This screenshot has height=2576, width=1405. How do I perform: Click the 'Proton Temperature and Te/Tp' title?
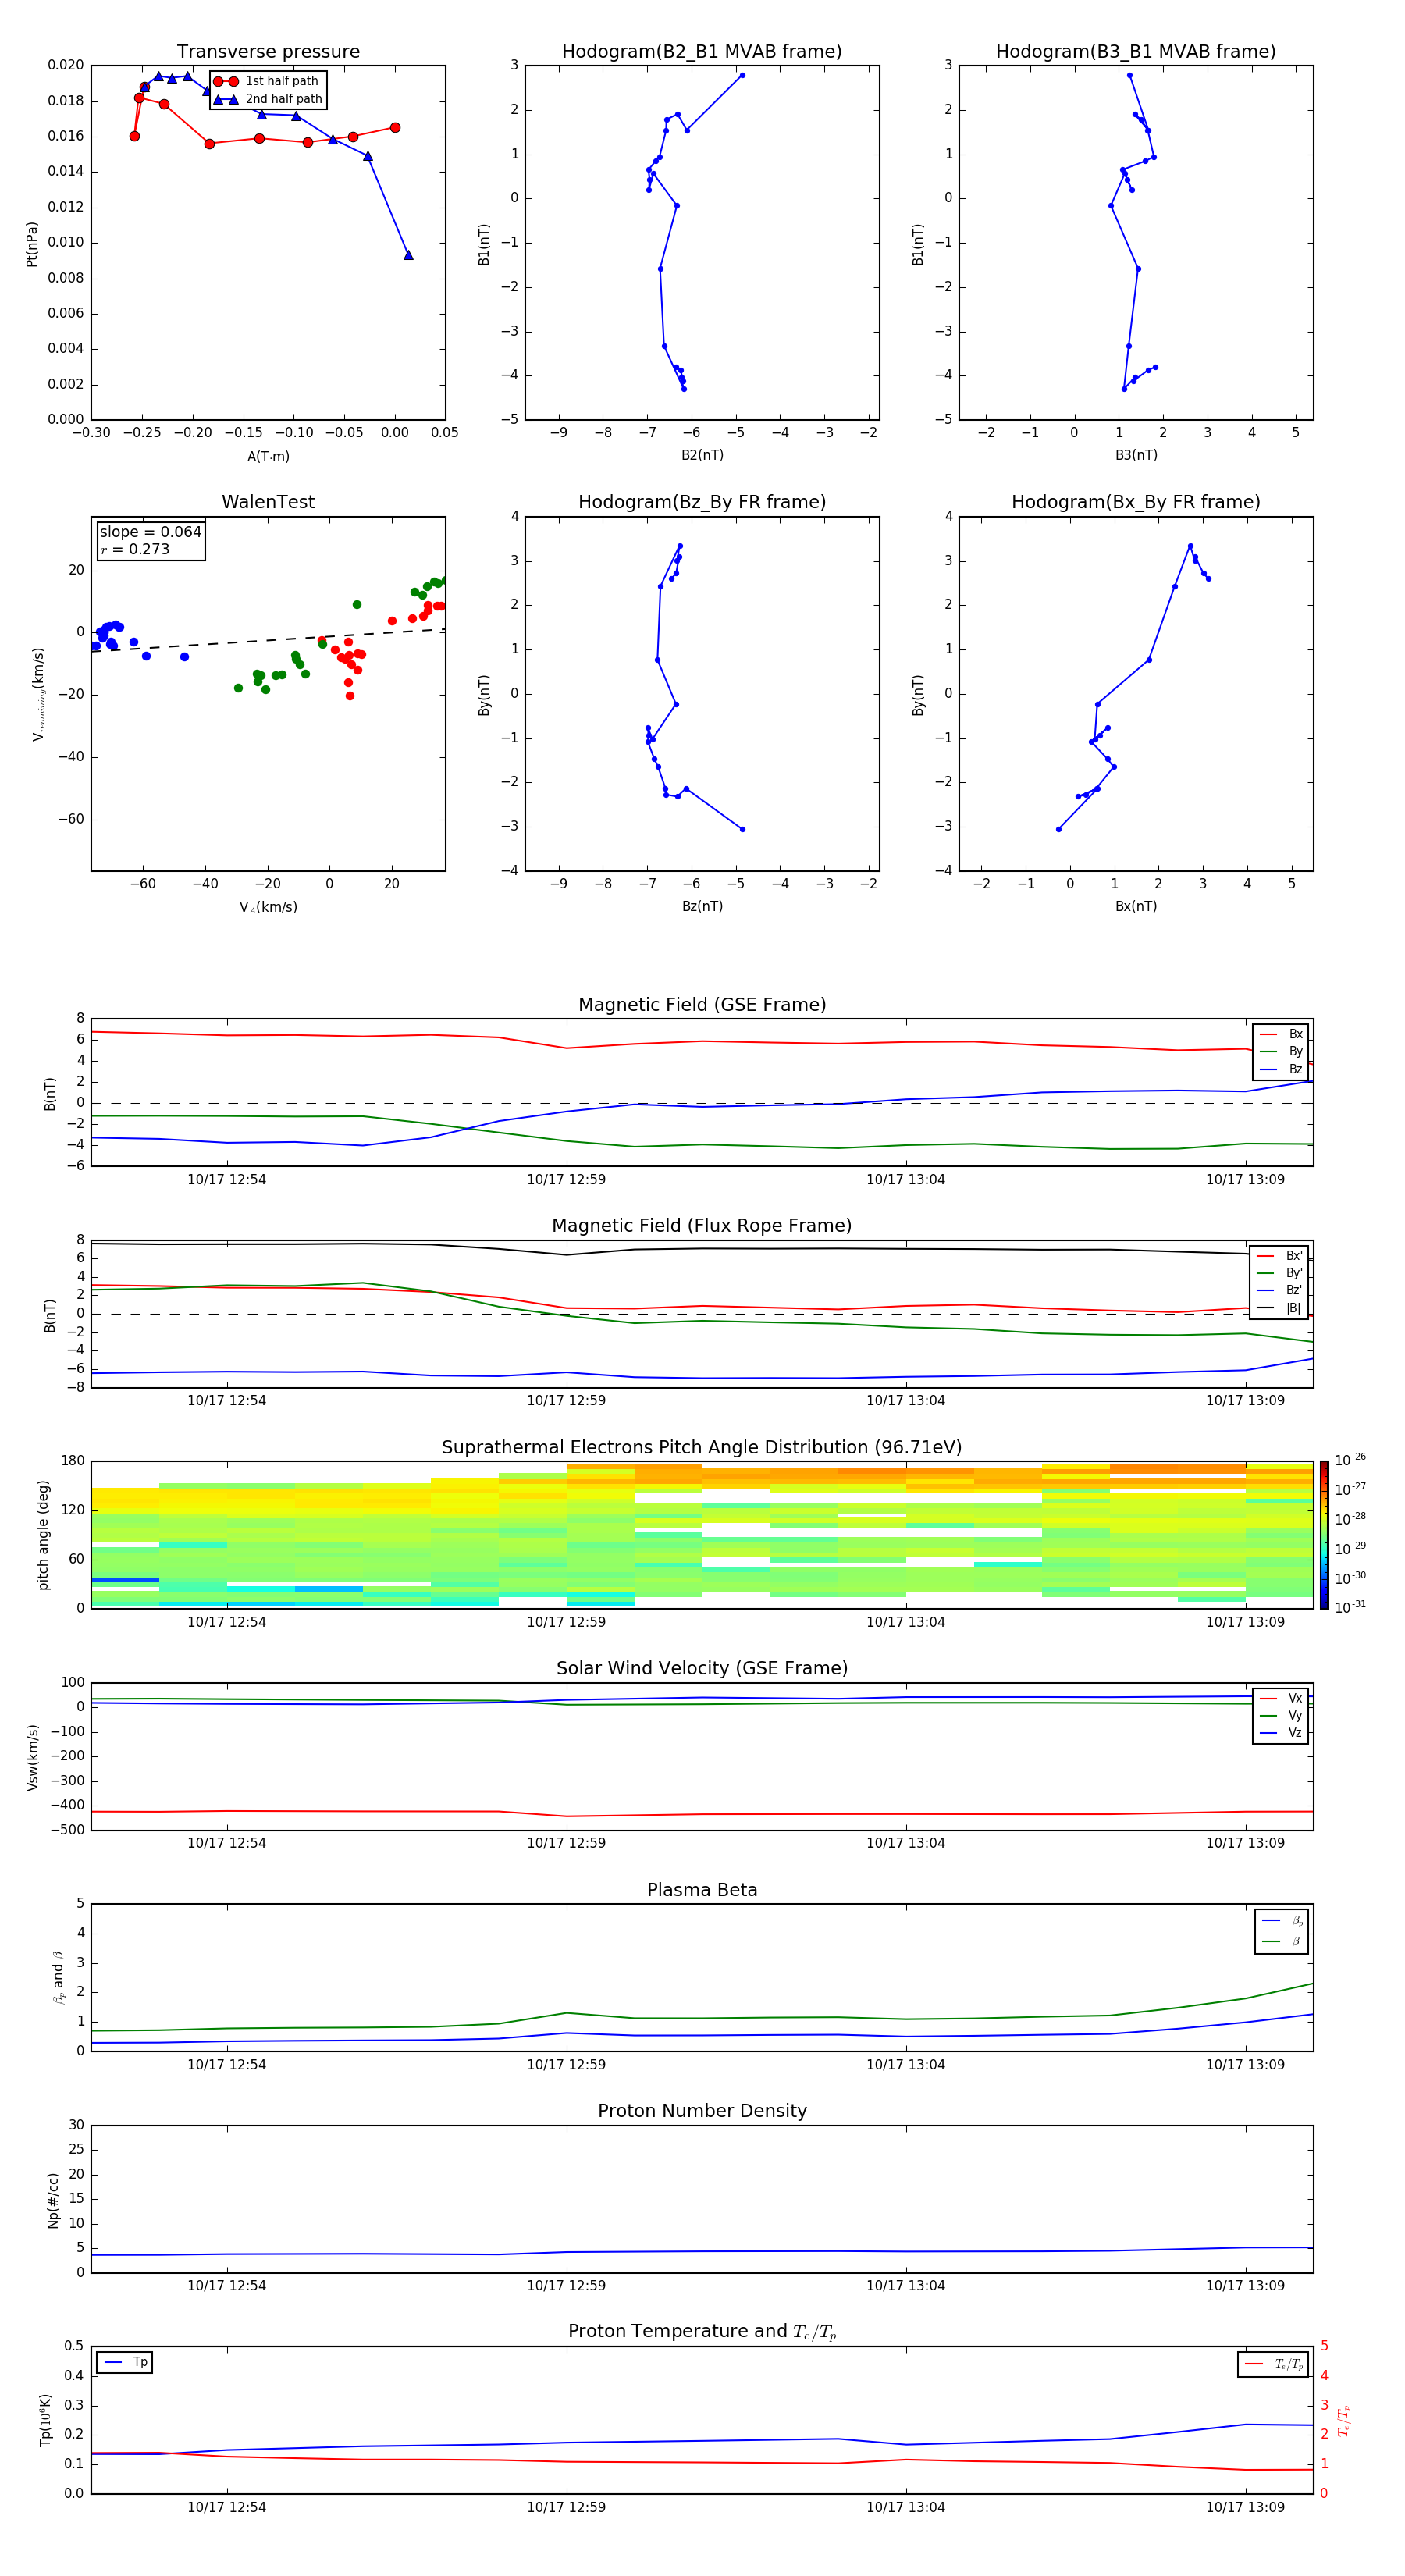(x=702, y=2332)
